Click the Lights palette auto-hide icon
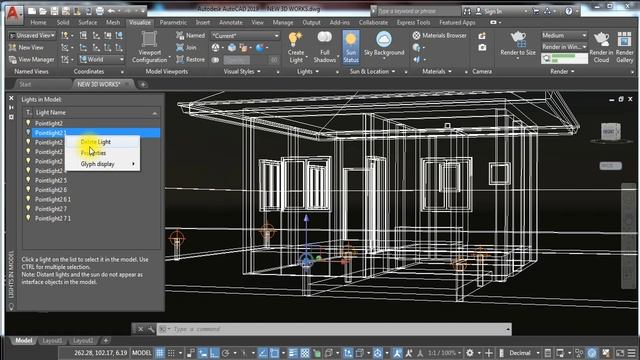640x360 pixels. pyautogui.click(x=11, y=107)
